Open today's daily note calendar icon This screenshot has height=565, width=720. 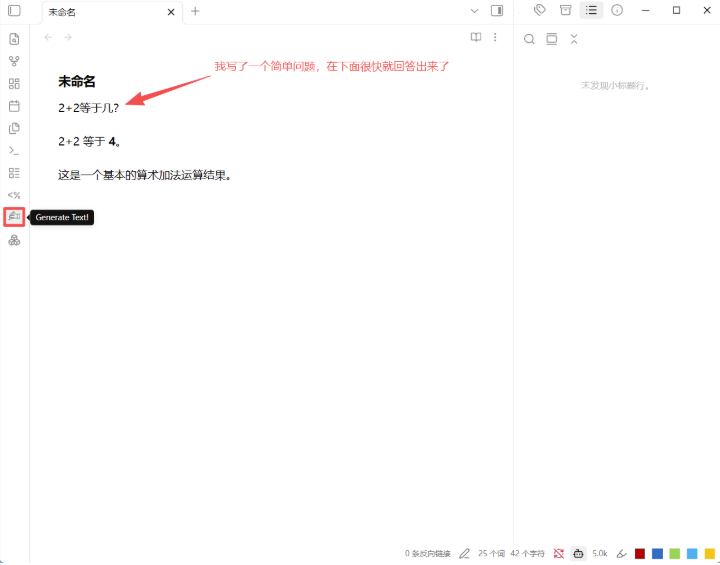pyautogui.click(x=14, y=106)
